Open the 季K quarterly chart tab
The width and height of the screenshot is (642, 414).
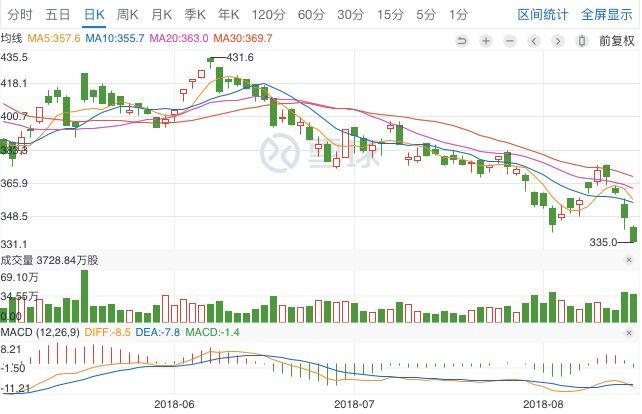[x=194, y=15]
